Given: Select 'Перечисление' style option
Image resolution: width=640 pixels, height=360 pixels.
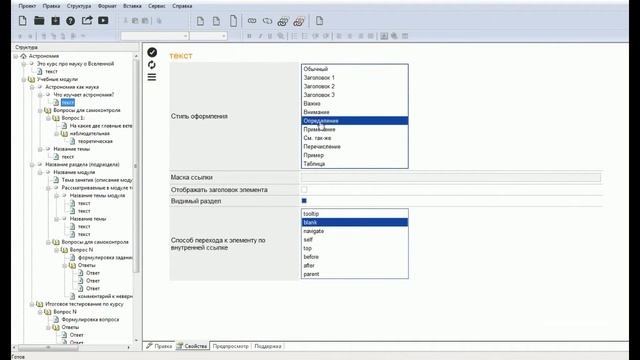Looking at the screenshot, I should pyautogui.click(x=355, y=147).
